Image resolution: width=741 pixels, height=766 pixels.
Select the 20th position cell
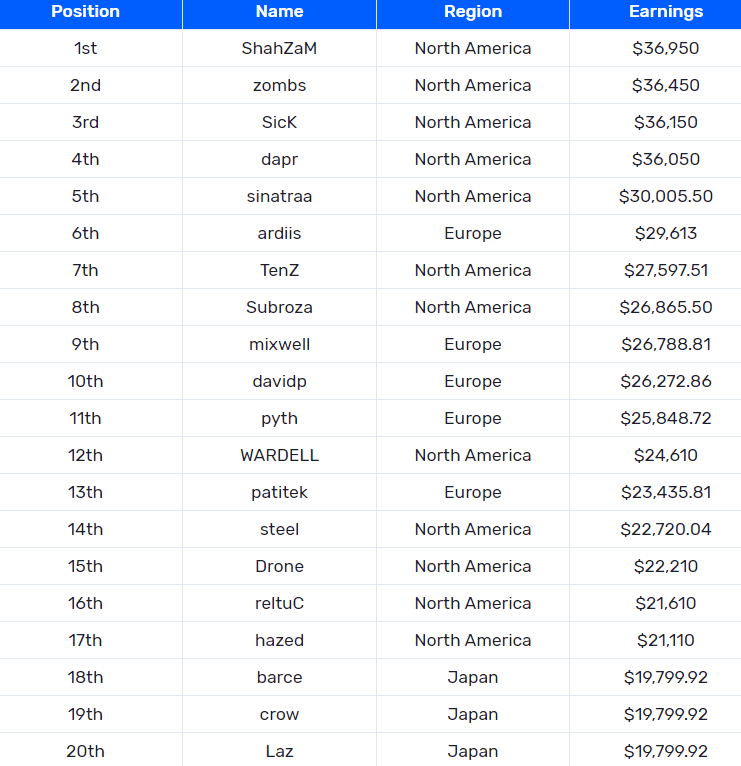[x=85, y=751]
